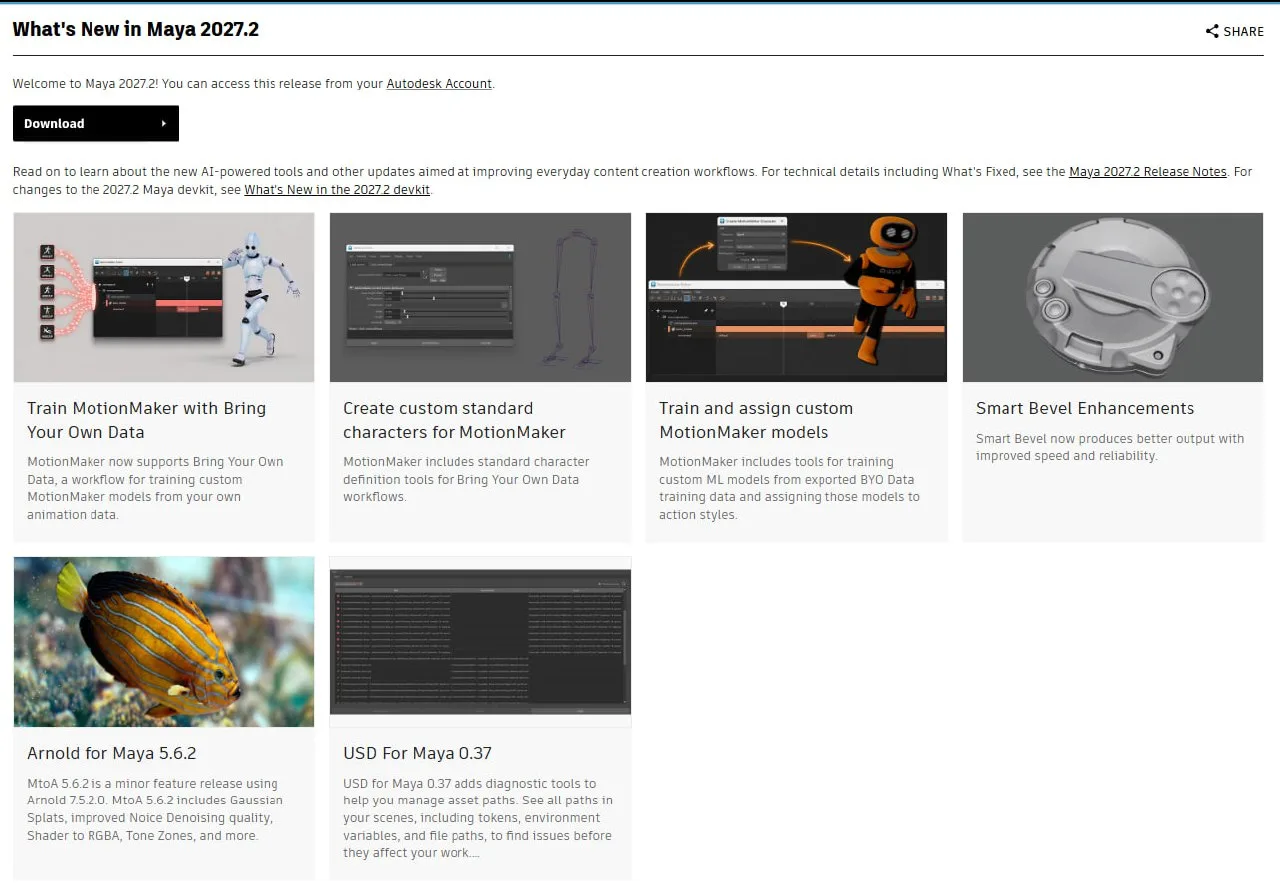
Task: Click the 'USD For Maya 0.37' title
Action: [417, 753]
